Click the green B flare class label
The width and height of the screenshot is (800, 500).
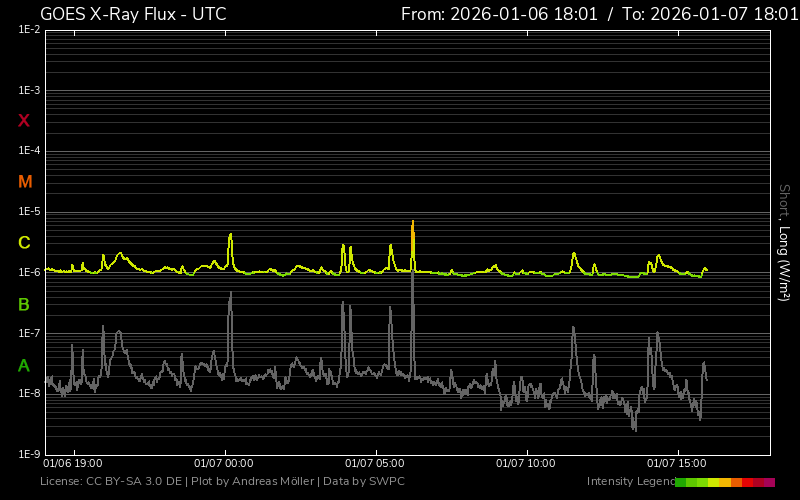tap(24, 304)
